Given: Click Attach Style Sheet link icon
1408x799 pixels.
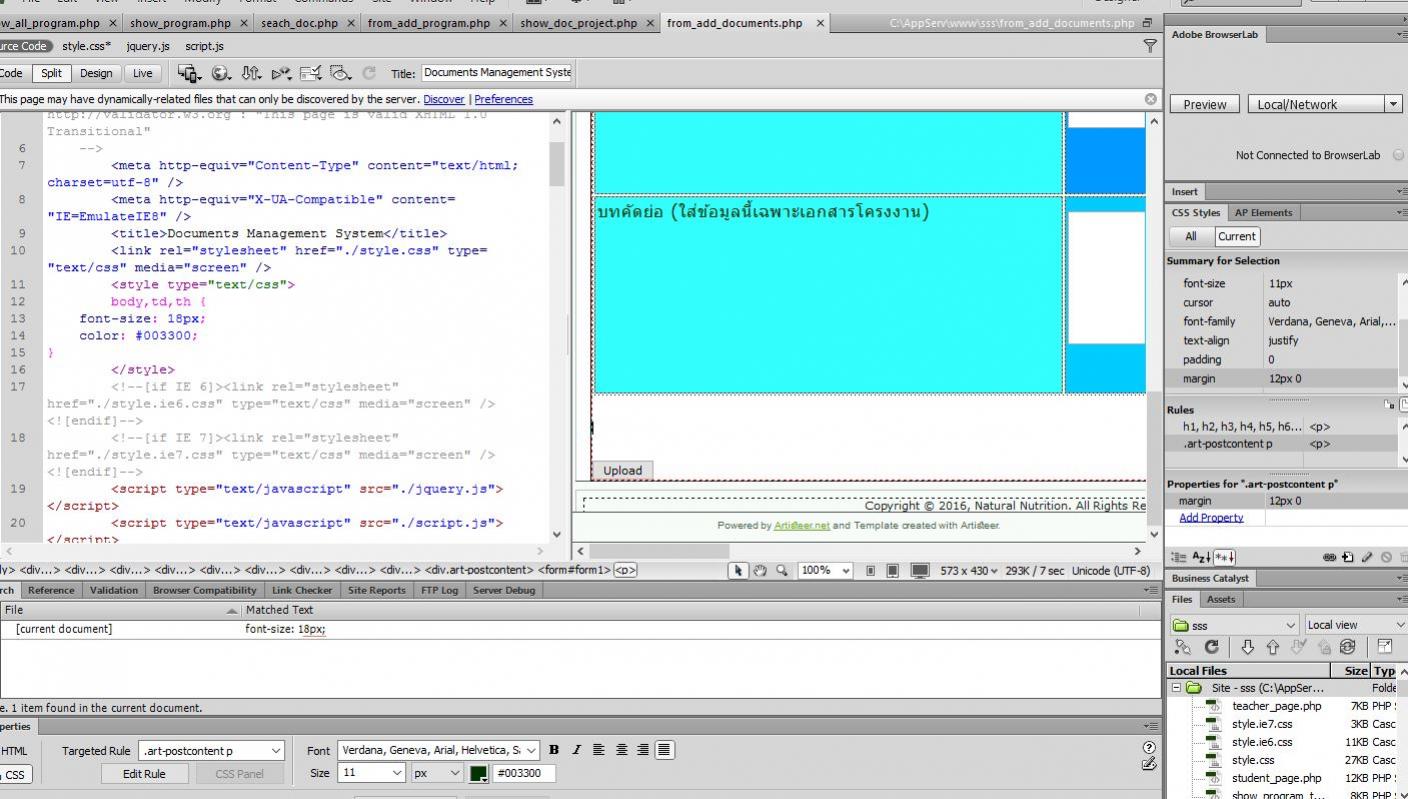Looking at the screenshot, I should tap(1330, 557).
